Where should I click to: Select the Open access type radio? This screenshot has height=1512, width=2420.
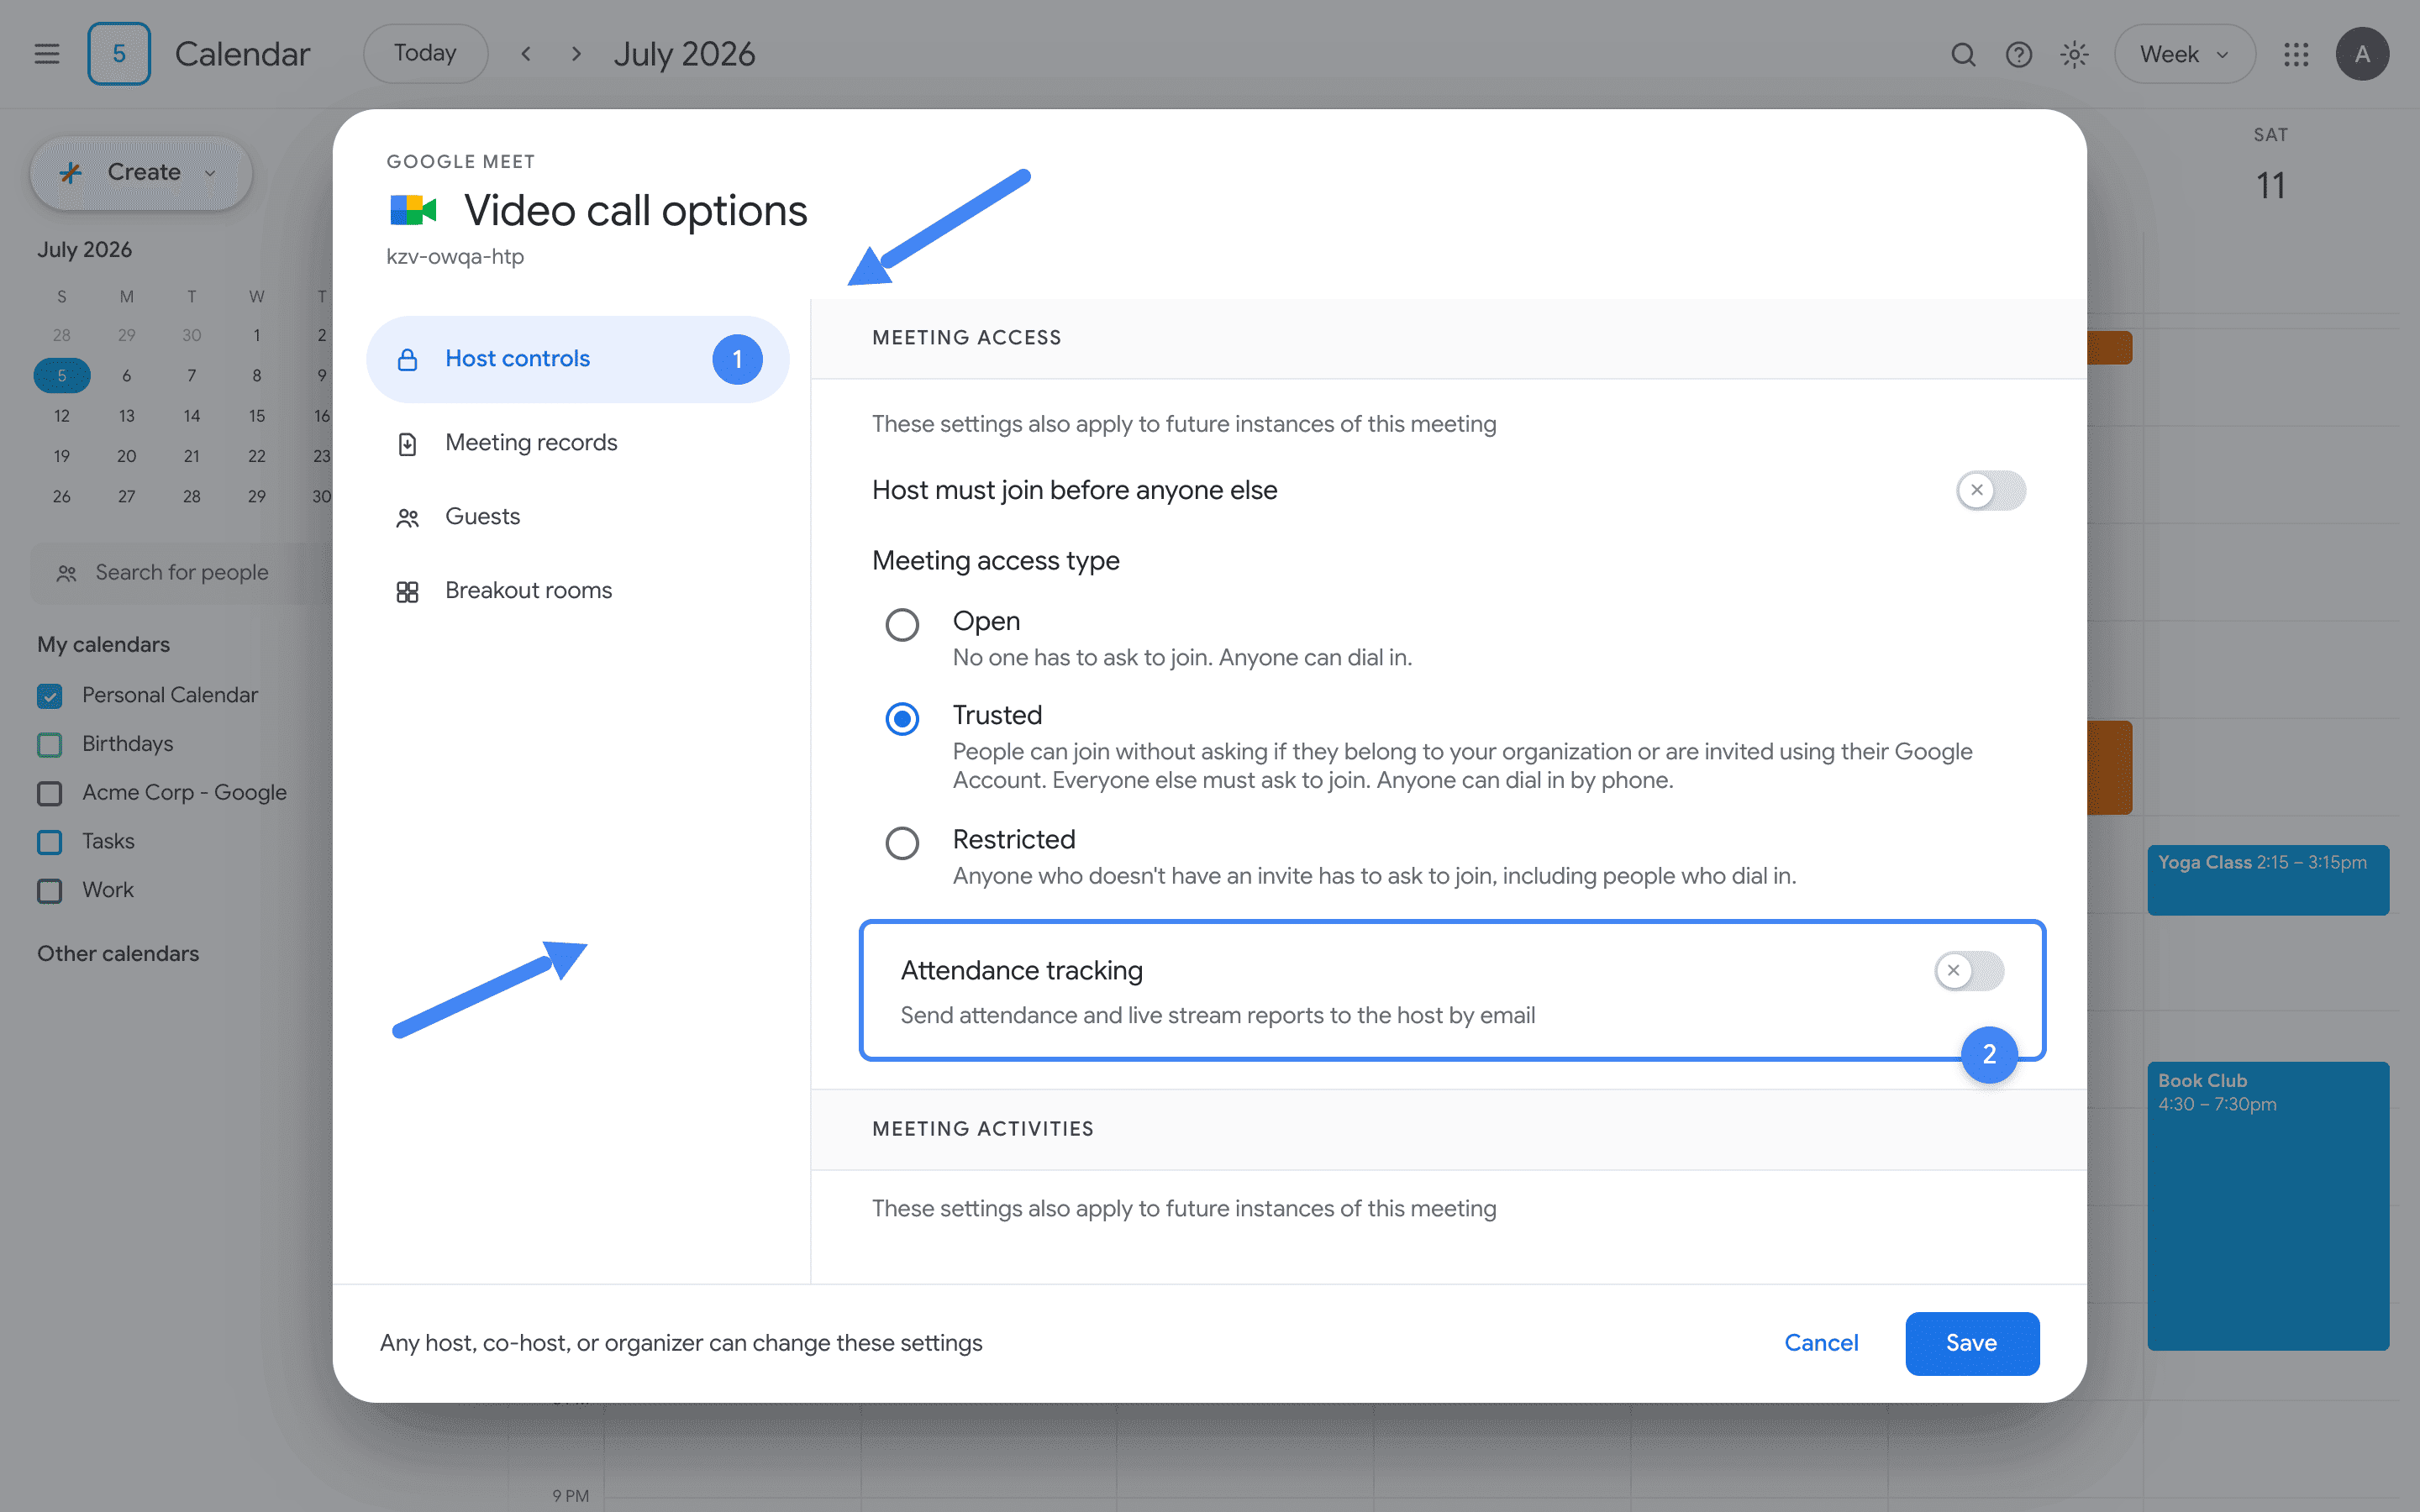coord(902,624)
